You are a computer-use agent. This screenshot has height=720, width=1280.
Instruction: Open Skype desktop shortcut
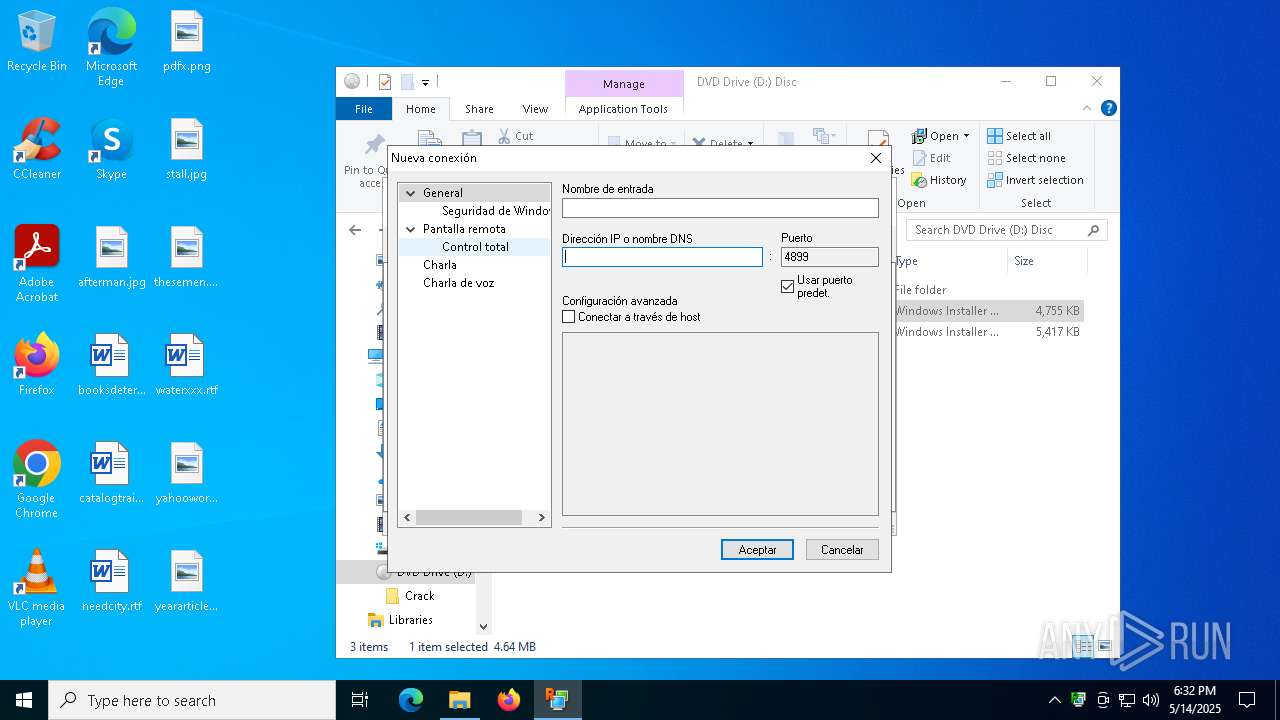[111, 150]
